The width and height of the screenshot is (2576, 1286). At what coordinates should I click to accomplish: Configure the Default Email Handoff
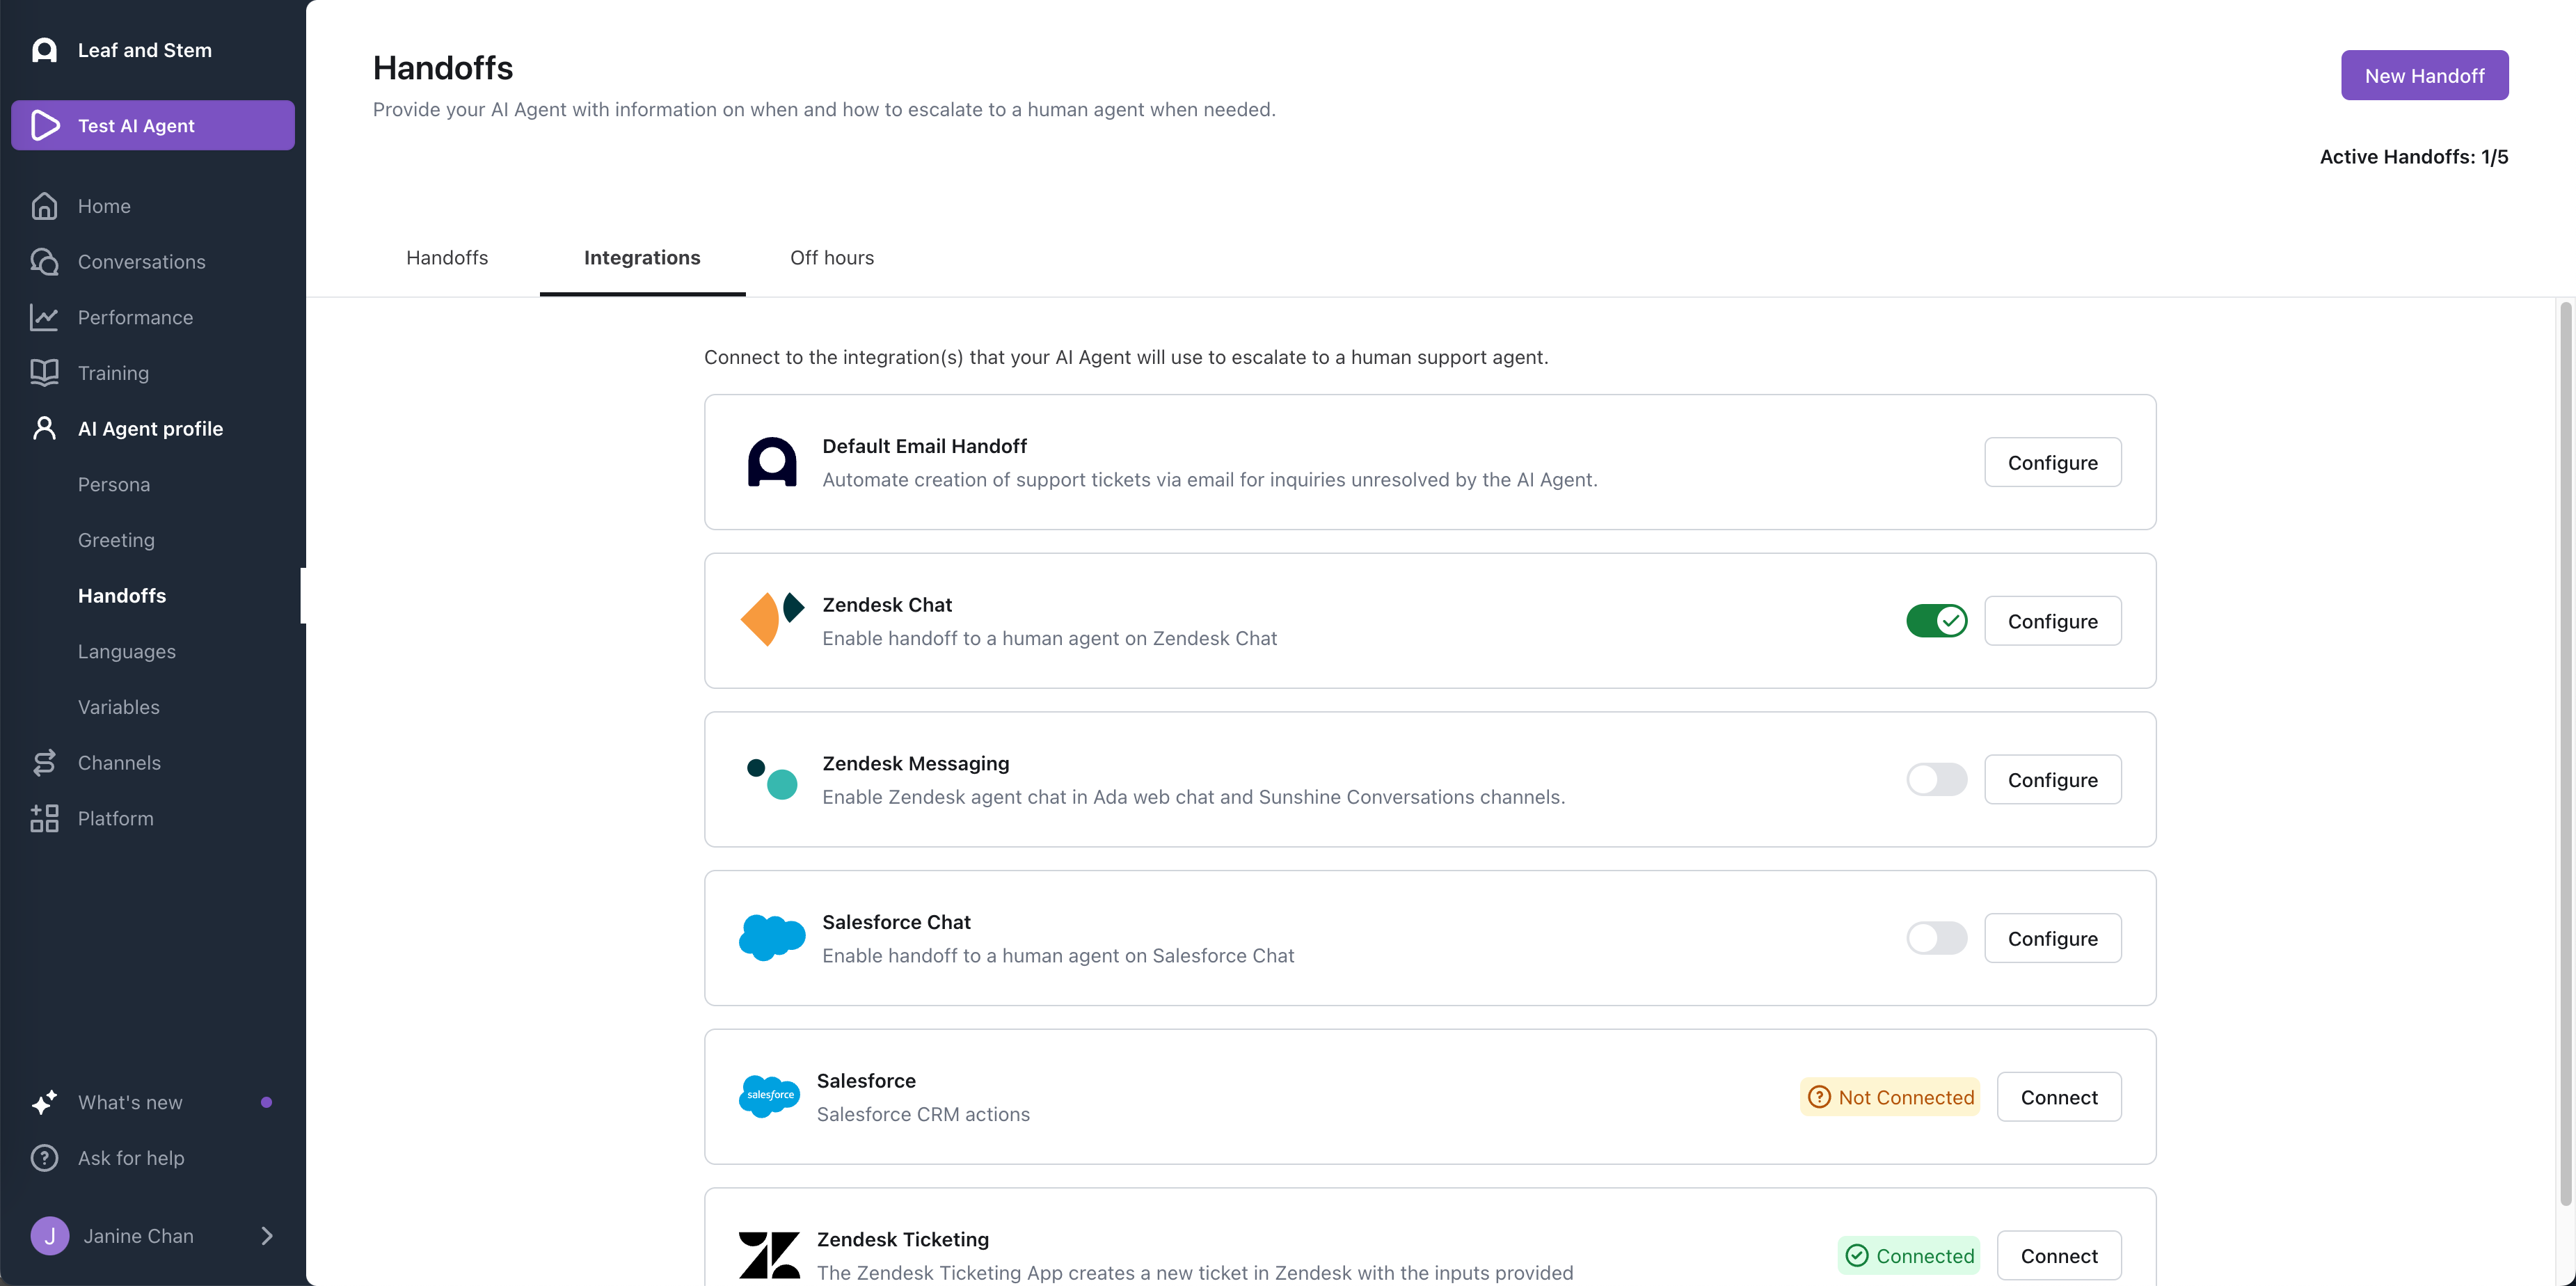(2052, 463)
